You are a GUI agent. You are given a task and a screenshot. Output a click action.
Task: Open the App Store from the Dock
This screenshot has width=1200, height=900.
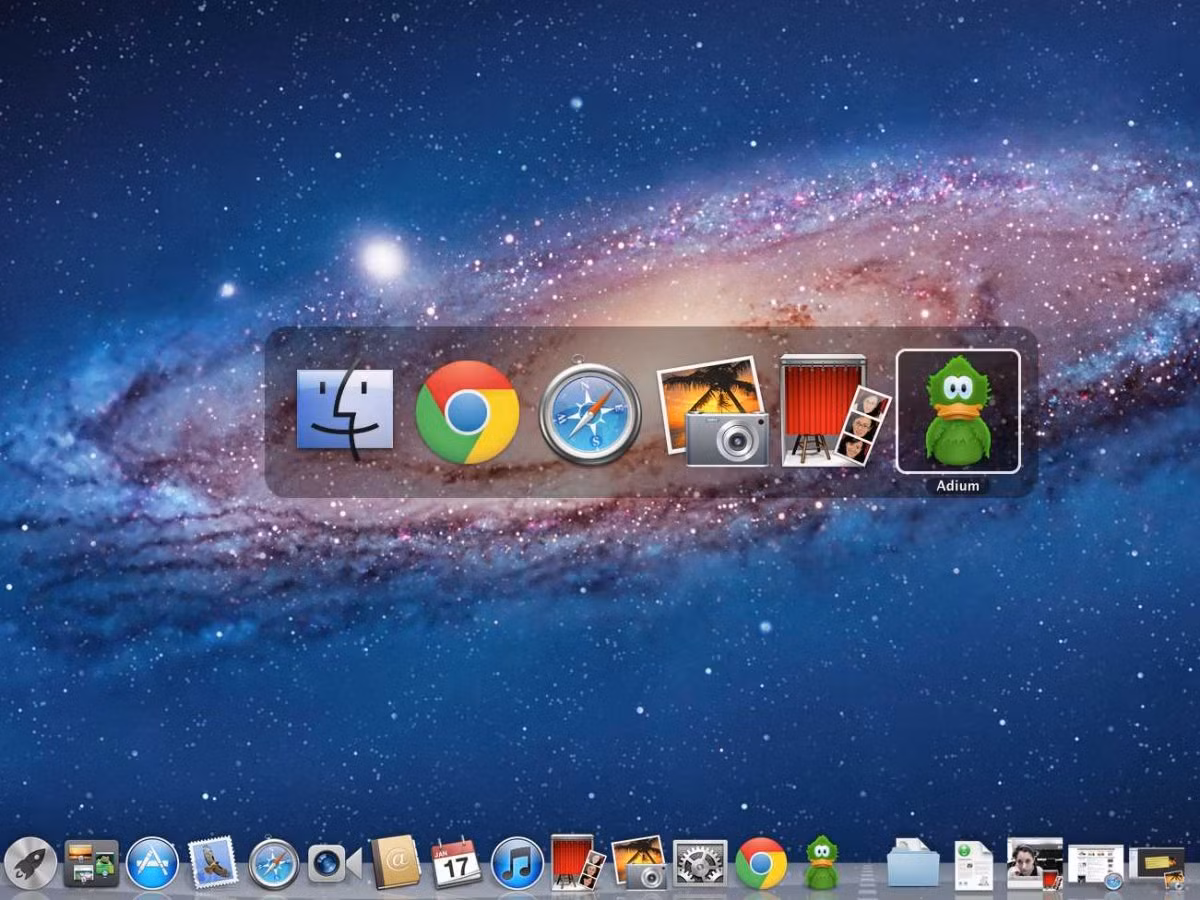(x=152, y=863)
